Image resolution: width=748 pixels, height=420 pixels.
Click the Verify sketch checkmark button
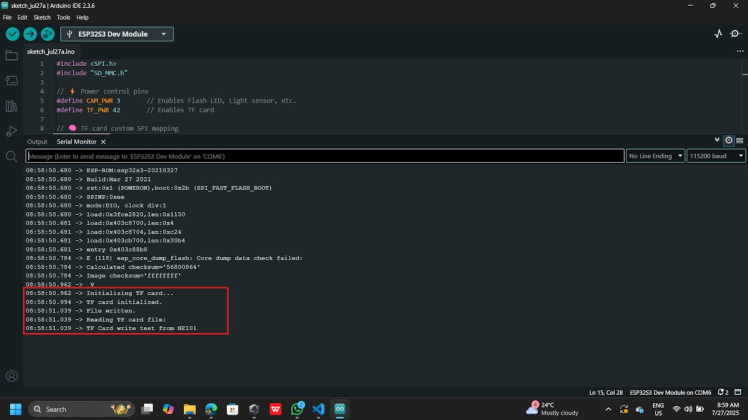pyautogui.click(x=12, y=34)
